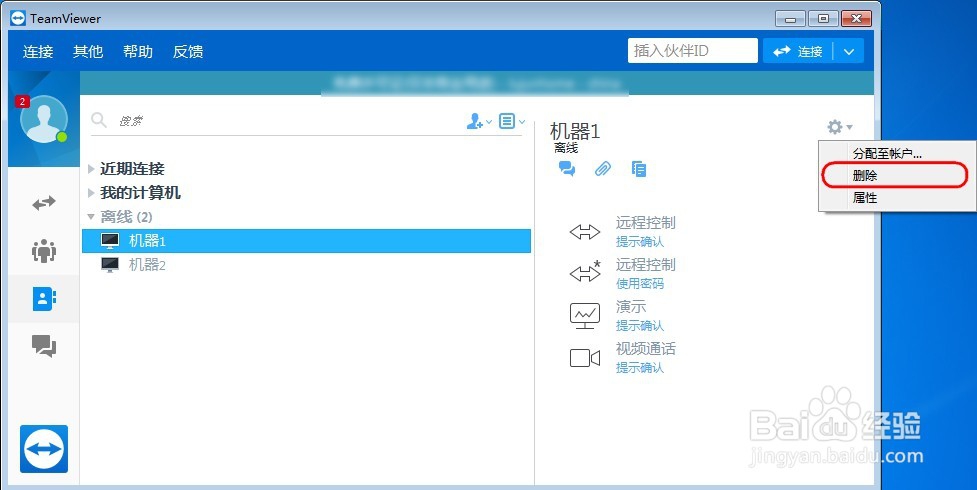Image resolution: width=977 pixels, height=490 pixels.
Task: Open the computers & contacts sidebar tab
Action: point(44,299)
